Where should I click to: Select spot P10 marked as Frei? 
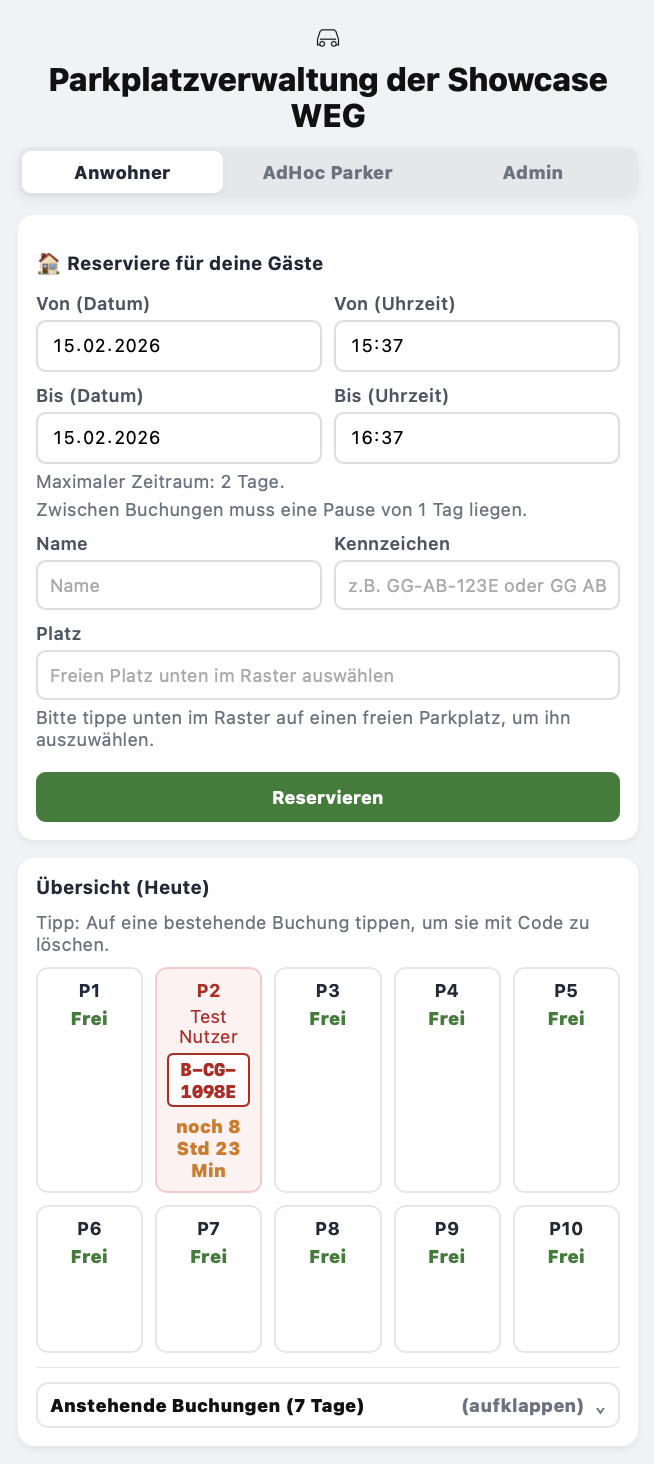point(566,1278)
